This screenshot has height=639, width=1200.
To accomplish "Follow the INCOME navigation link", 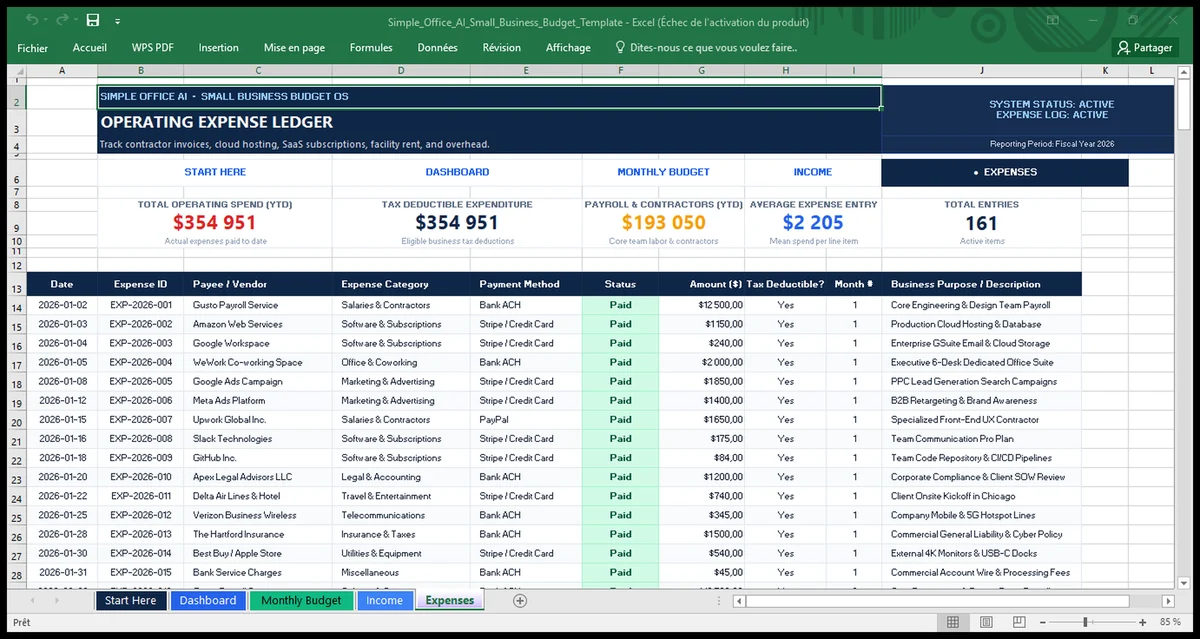I will coord(813,172).
